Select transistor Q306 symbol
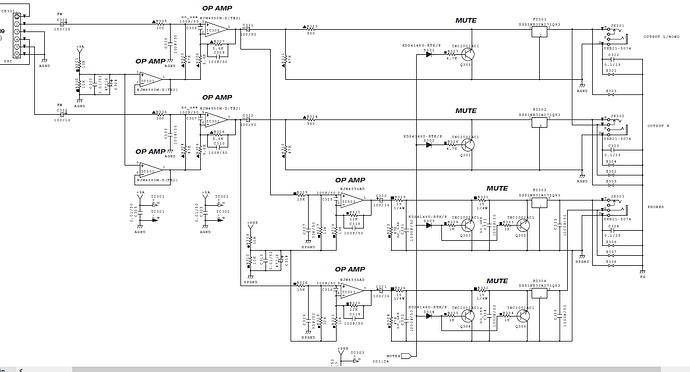The height and width of the screenshot is (372, 690). point(523,316)
